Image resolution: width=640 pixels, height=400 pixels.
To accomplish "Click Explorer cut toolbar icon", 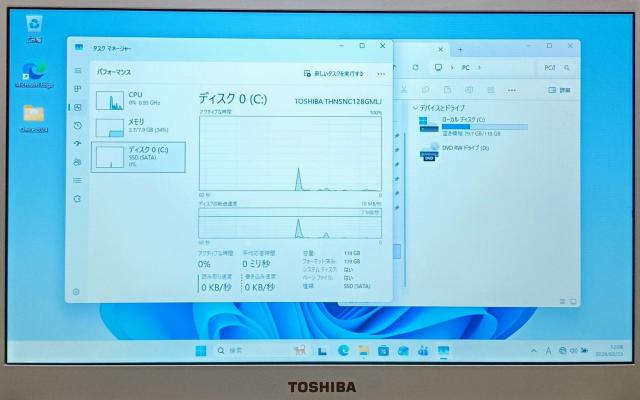I will 404,90.
